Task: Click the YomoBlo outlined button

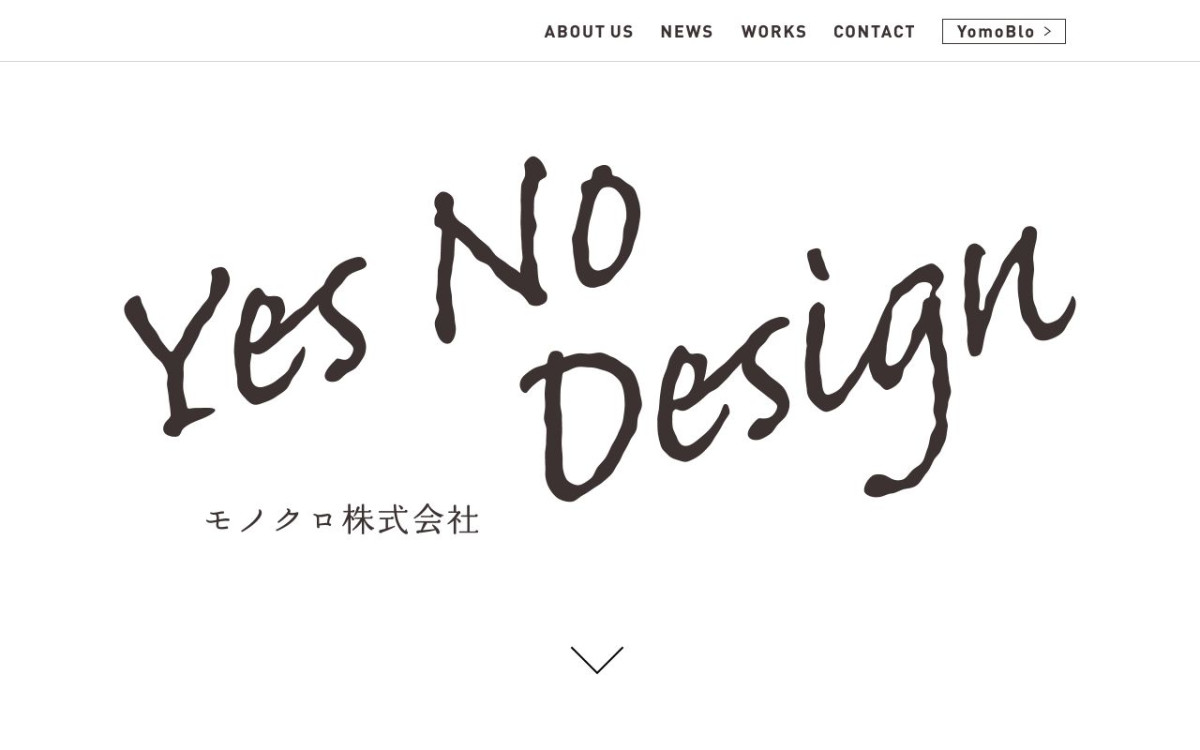Action: click(x=1004, y=32)
